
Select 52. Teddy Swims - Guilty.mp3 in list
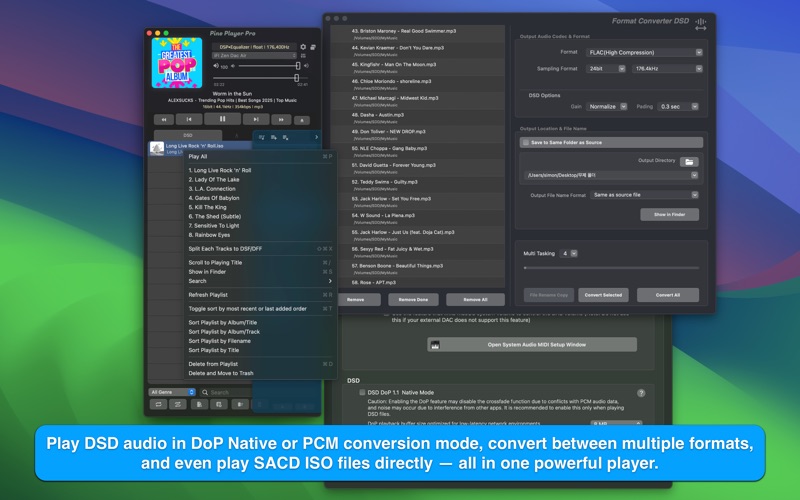point(418,185)
